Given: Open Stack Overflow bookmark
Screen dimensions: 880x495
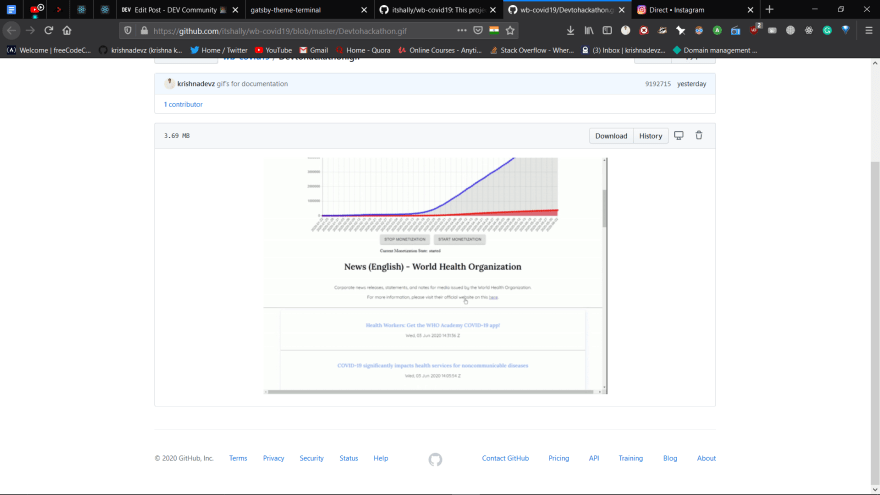Looking at the screenshot, I should tap(531, 50).
